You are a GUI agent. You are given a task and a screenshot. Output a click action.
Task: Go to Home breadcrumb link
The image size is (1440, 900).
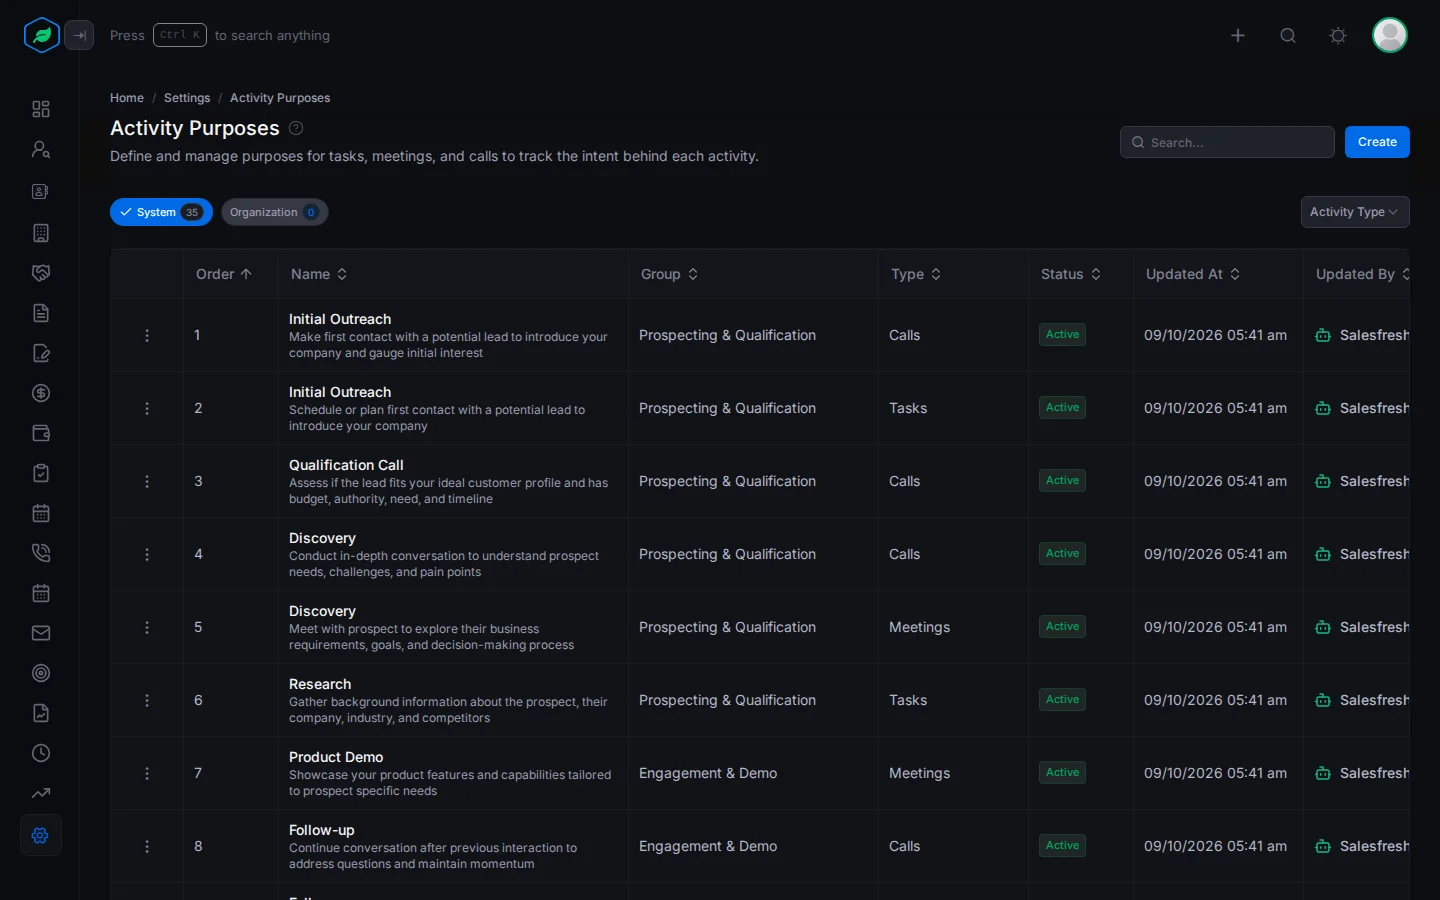click(127, 98)
